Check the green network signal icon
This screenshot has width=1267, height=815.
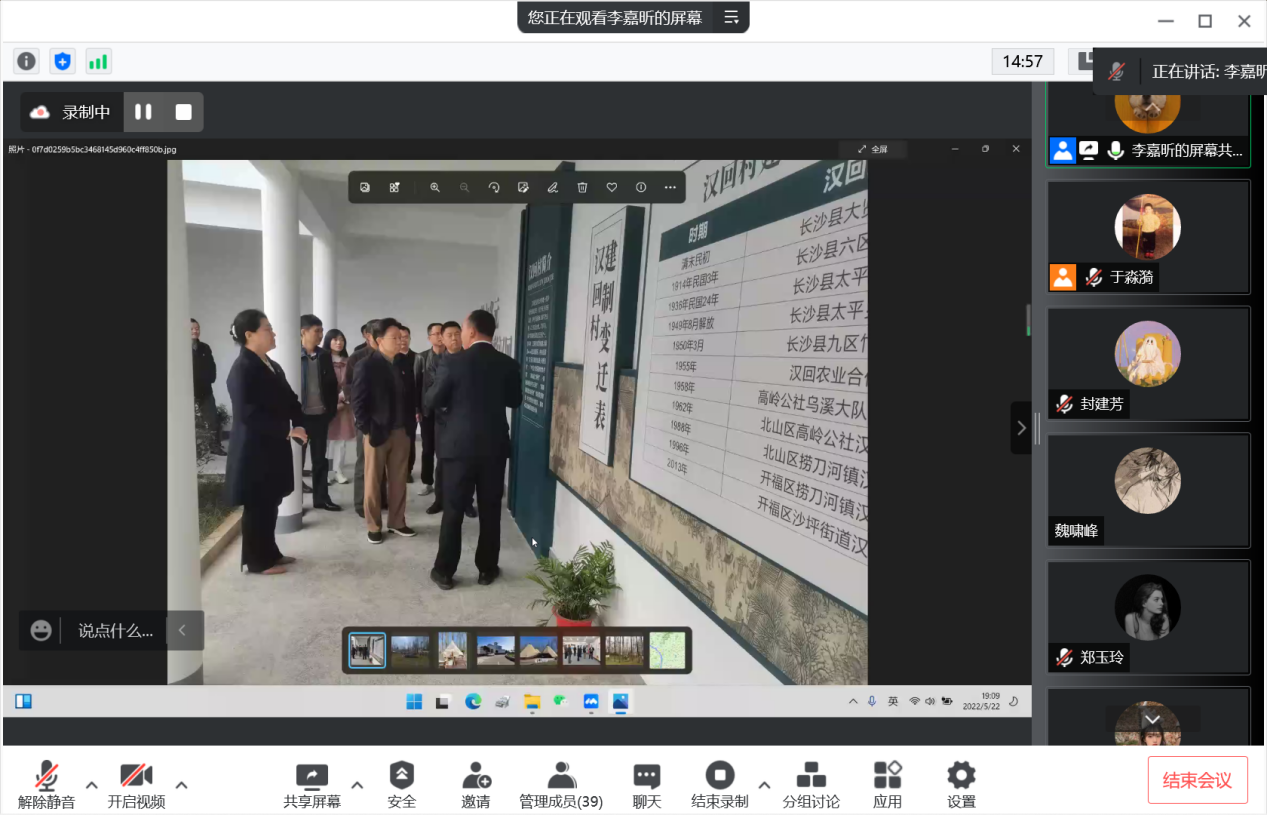98,62
